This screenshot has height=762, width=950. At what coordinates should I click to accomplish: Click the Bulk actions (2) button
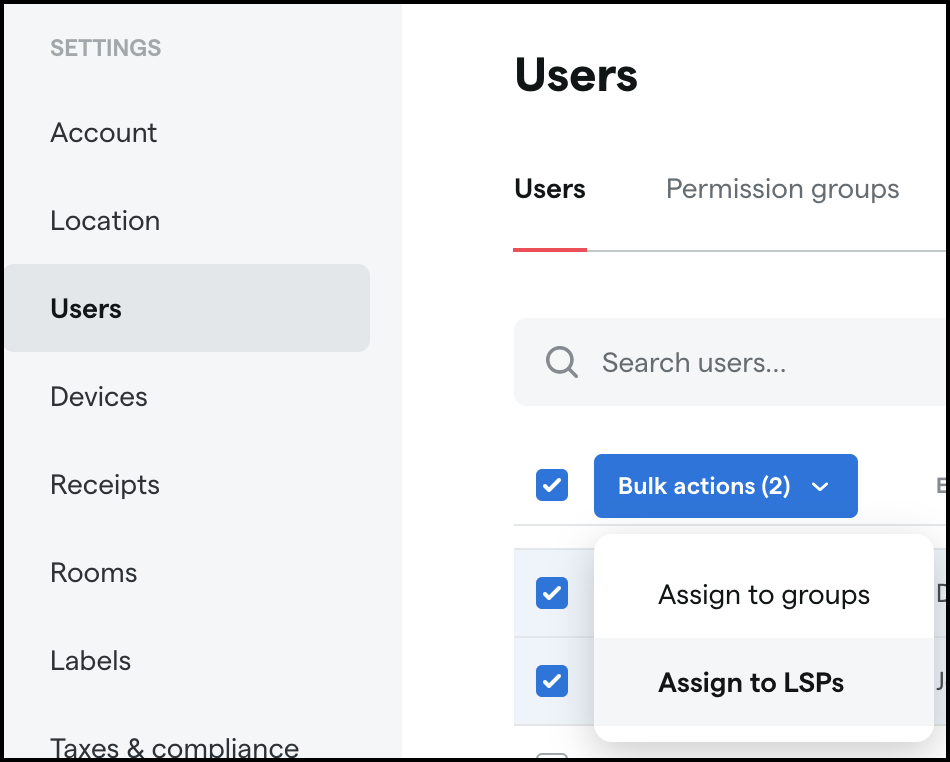click(x=704, y=486)
